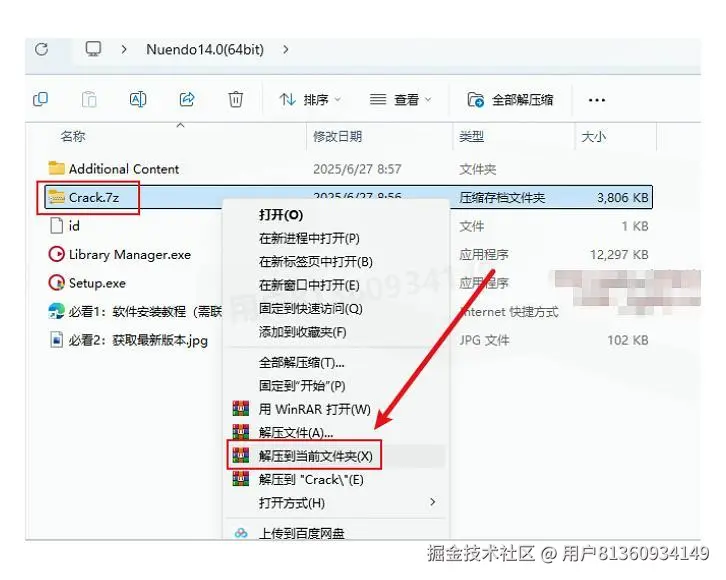Choose 全部解压缩(T)... menu entry
The width and height of the screenshot is (726, 580).
point(301,362)
